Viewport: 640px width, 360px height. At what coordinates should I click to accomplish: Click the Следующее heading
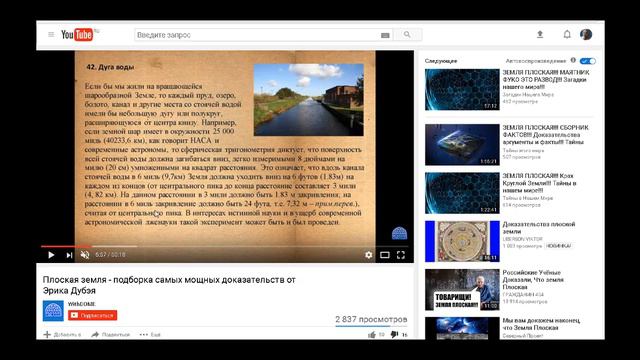tap(441, 61)
